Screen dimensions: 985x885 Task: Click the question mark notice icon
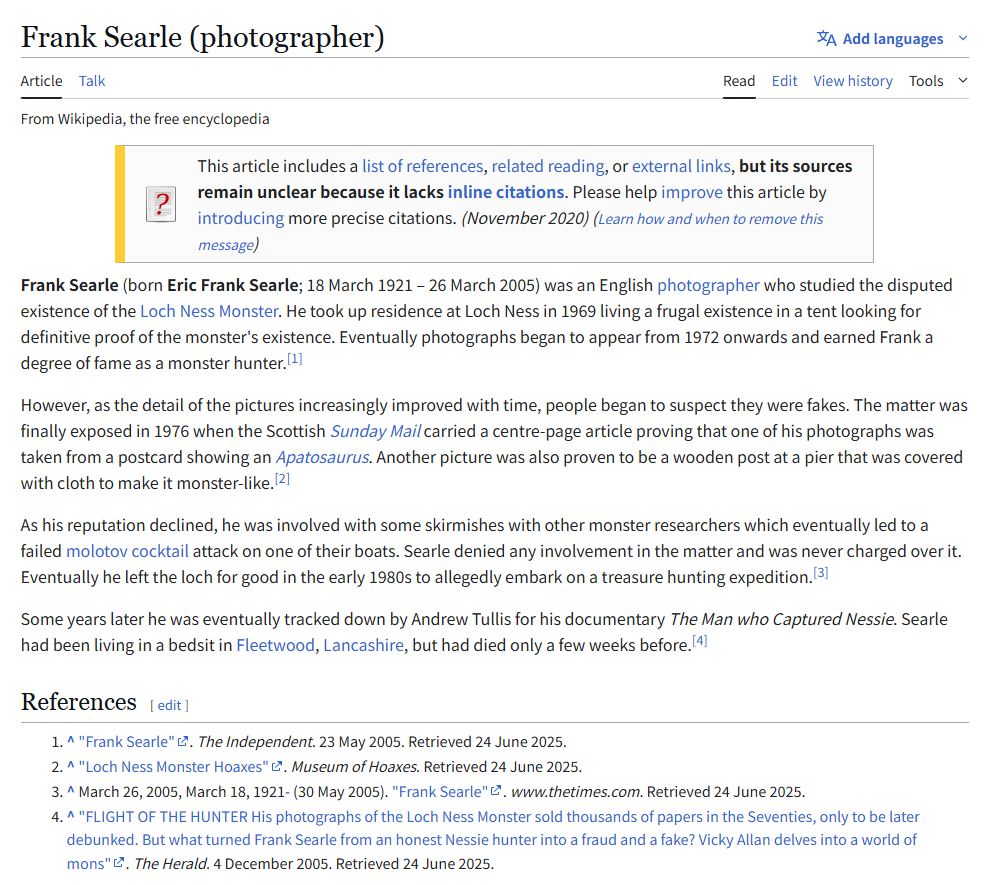click(x=161, y=204)
